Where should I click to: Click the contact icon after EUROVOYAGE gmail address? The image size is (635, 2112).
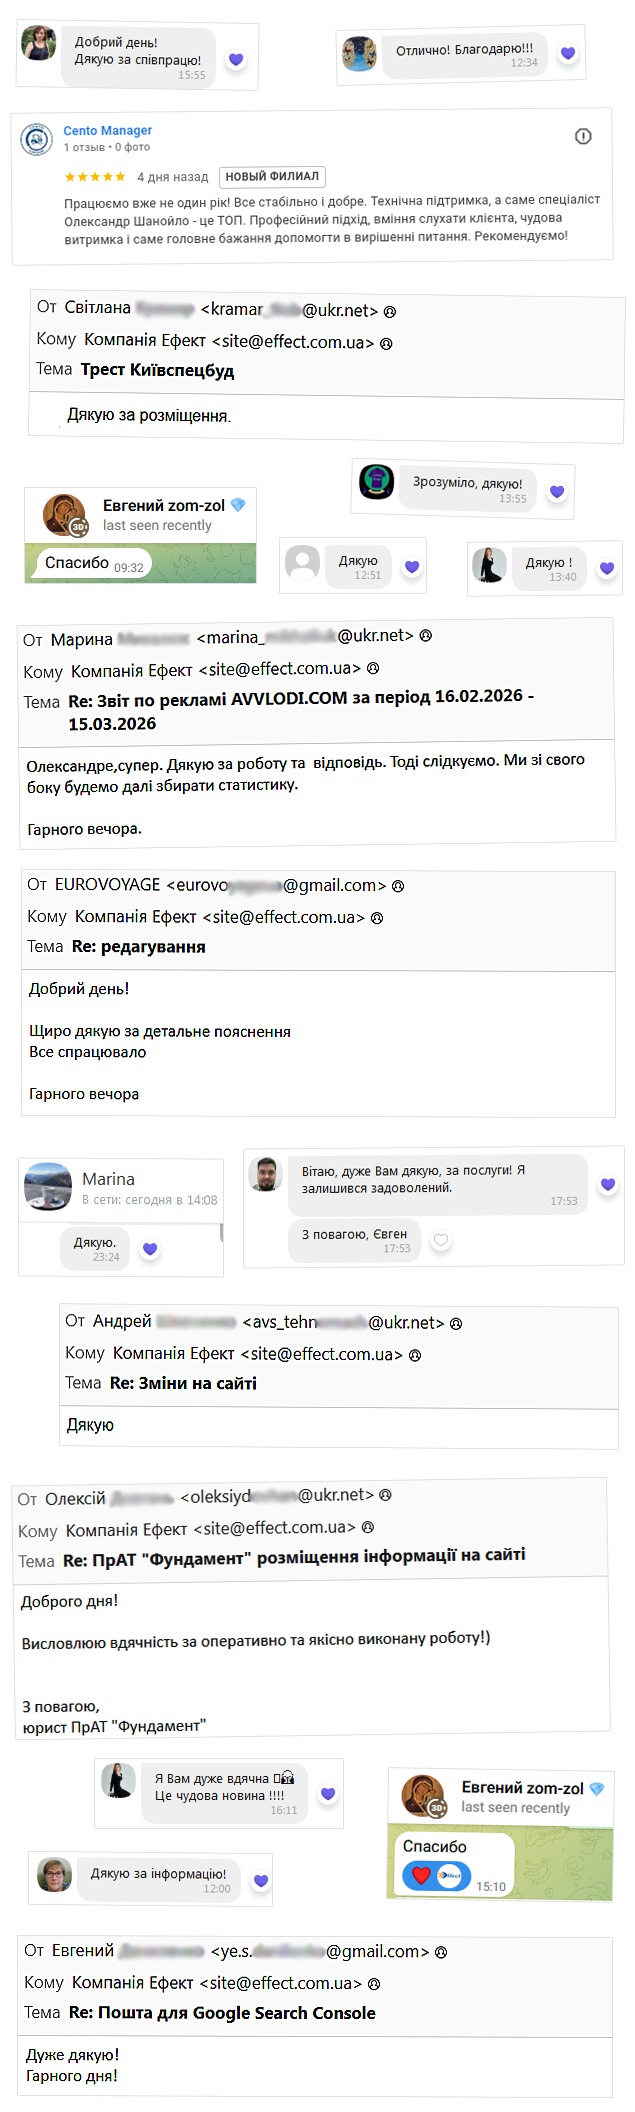pos(398,886)
